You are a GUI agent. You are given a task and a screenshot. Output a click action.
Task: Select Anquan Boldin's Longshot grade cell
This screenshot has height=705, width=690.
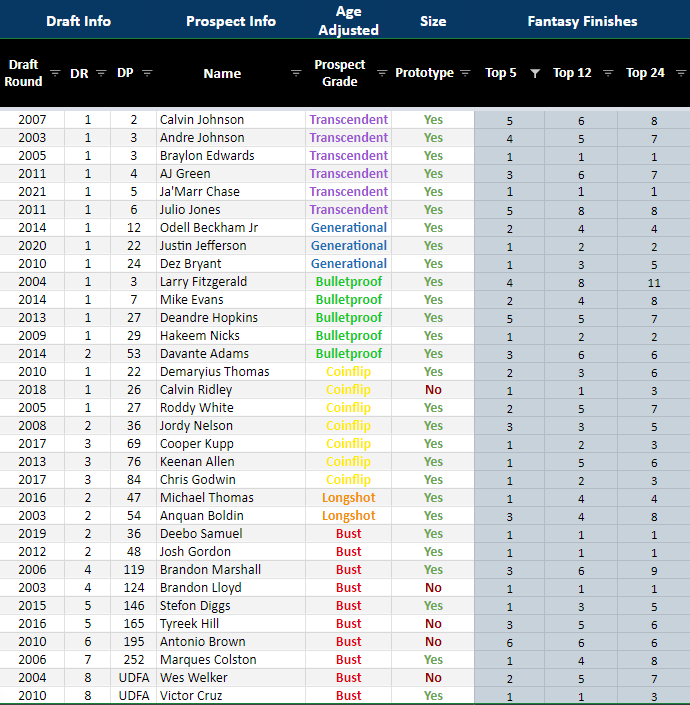tap(348, 515)
